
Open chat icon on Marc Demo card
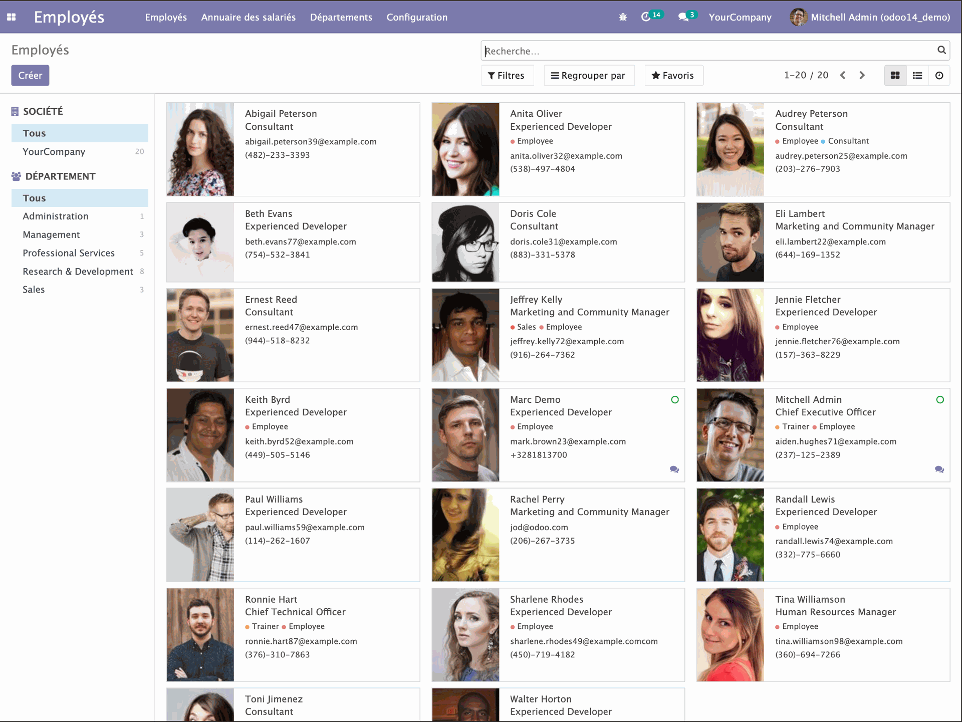[x=674, y=469]
